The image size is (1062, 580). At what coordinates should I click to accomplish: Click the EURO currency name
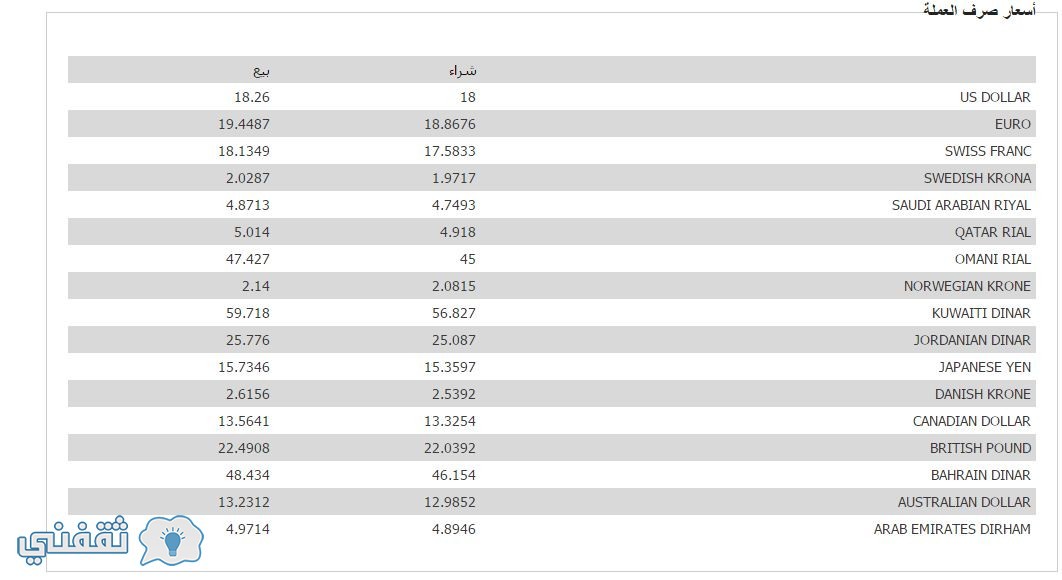click(x=1013, y=124)
